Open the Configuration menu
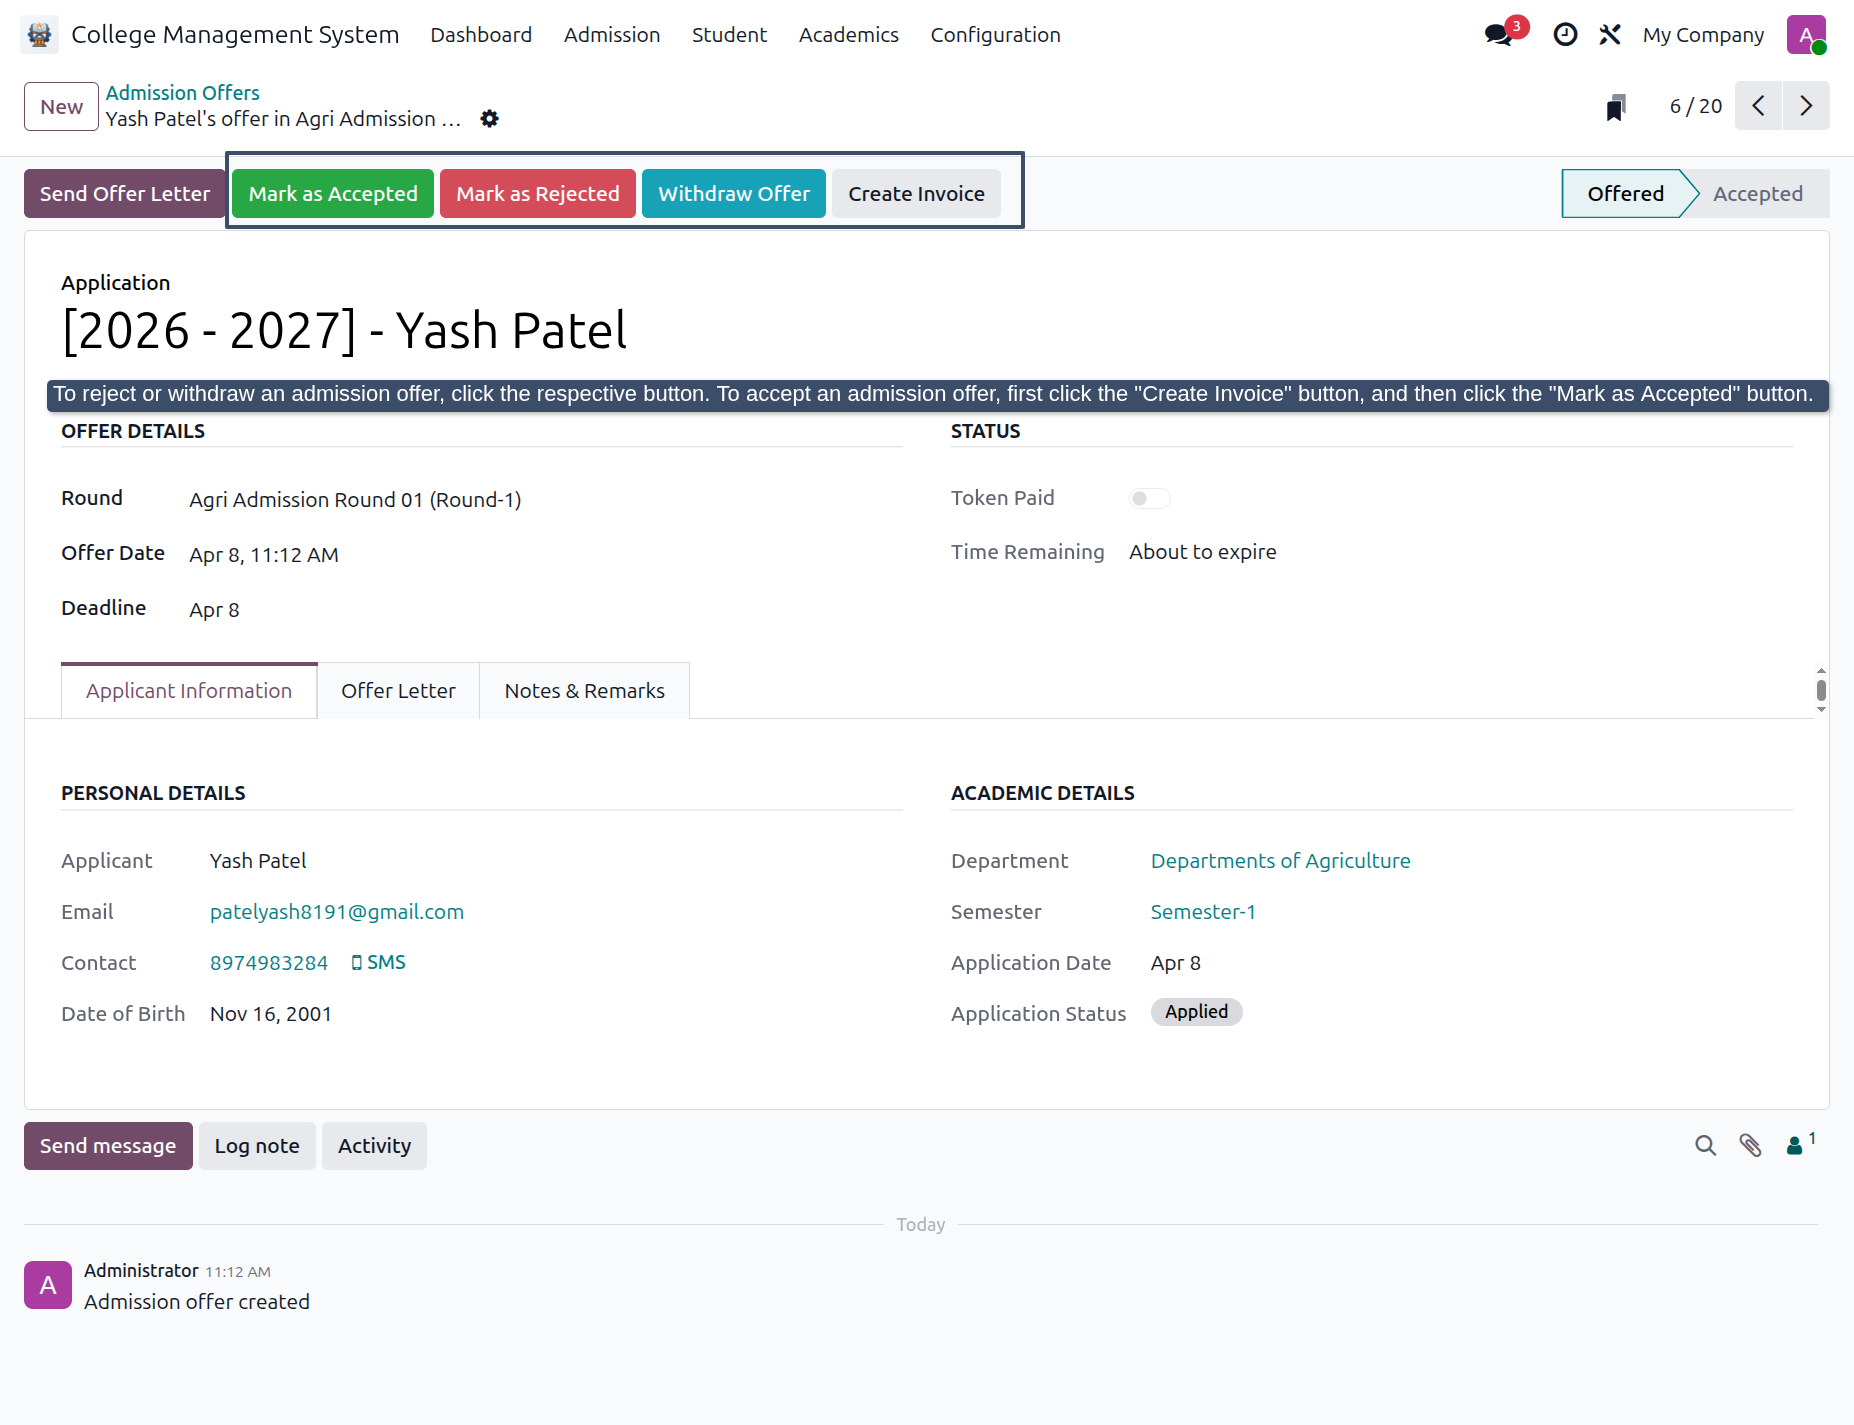The height and width of the screenshot is (1425, 1854). click(995, 35)
